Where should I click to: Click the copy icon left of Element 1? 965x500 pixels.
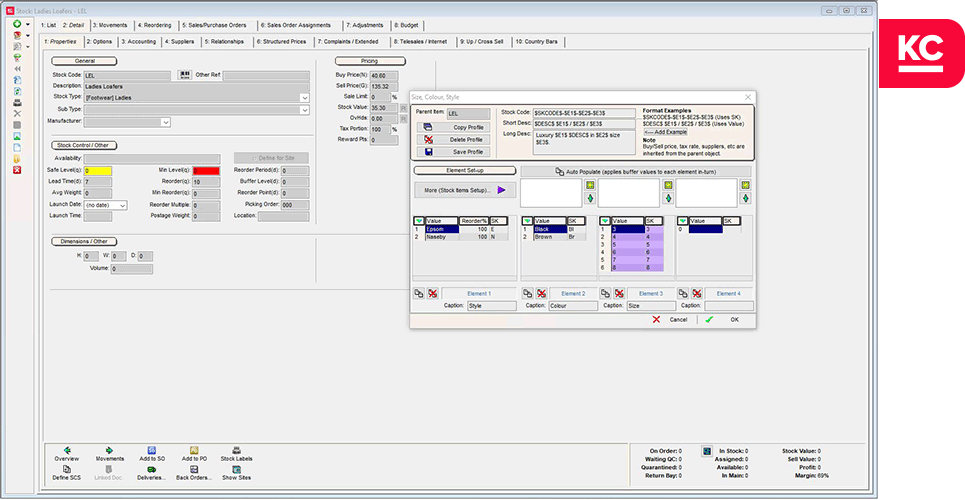[x=418, y=294]
